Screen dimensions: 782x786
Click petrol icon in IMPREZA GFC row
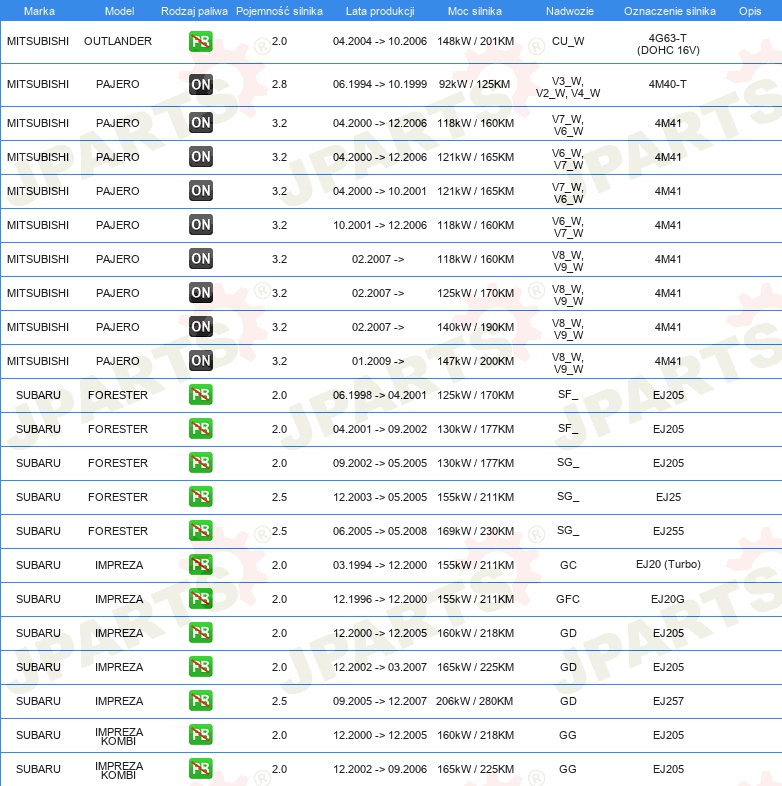point(201,599)
